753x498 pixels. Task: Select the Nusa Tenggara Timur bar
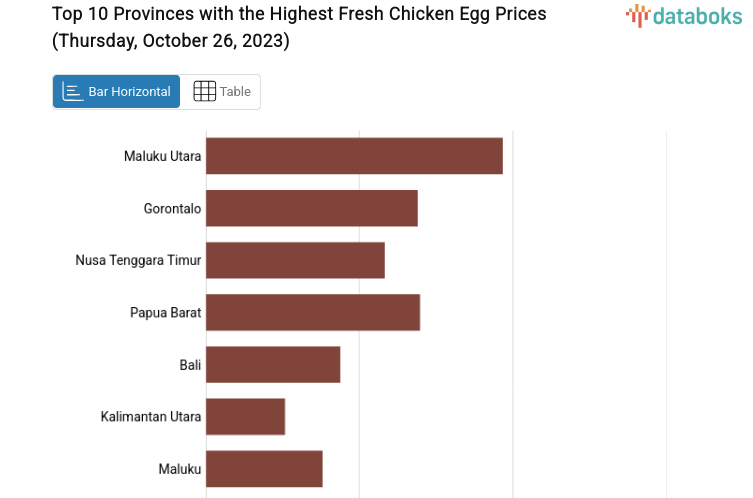(x=295, y=260)
